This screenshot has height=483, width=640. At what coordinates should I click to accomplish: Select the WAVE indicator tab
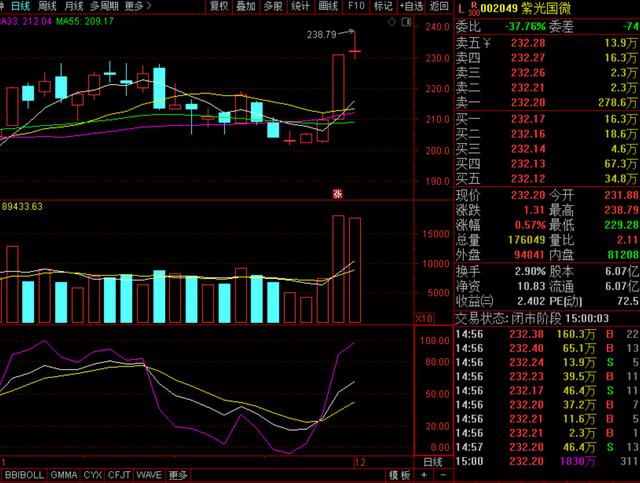[x=149, y=475]
